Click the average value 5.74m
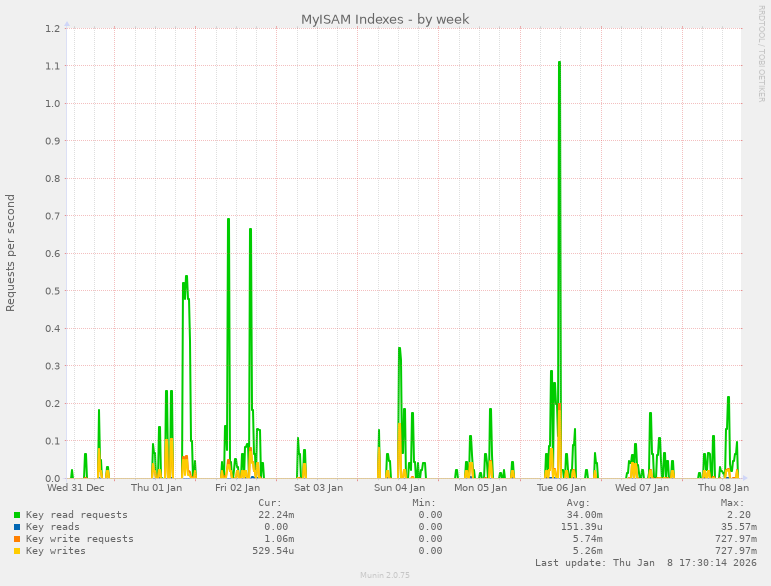771x586 pixels. pyautogui.click(x=587, y=539)
